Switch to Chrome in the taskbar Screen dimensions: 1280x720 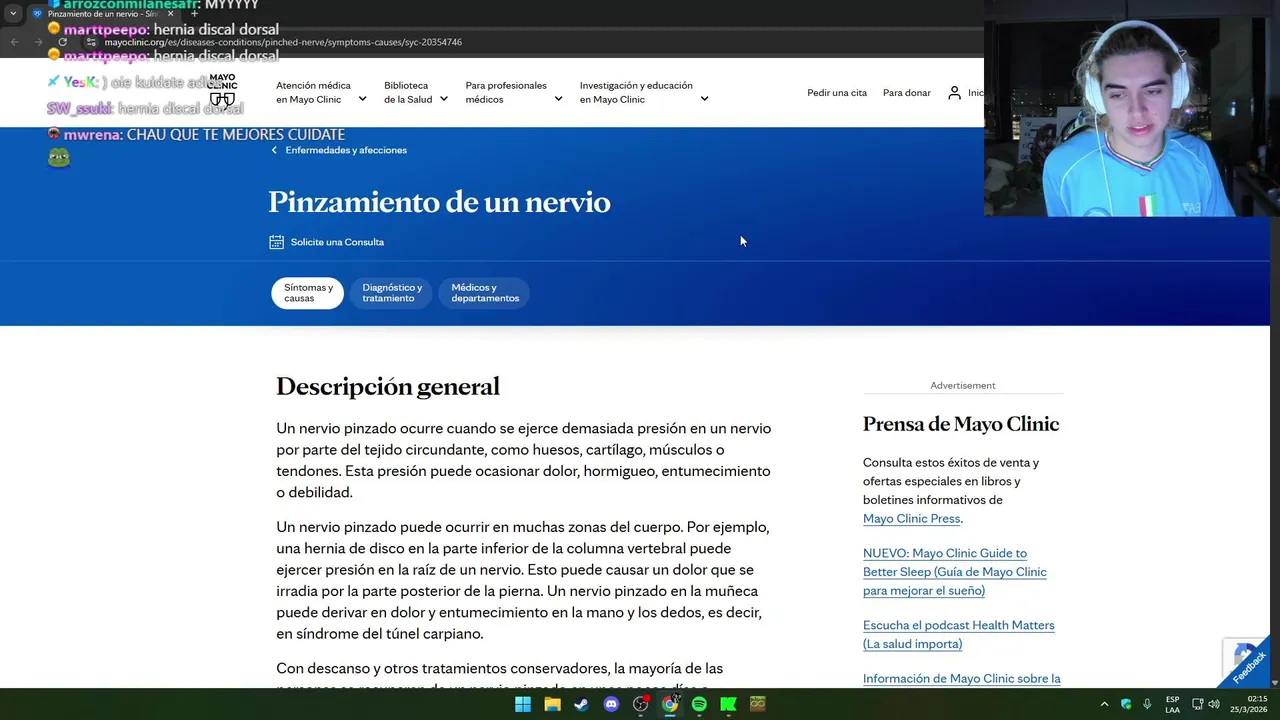click(669, 704)
